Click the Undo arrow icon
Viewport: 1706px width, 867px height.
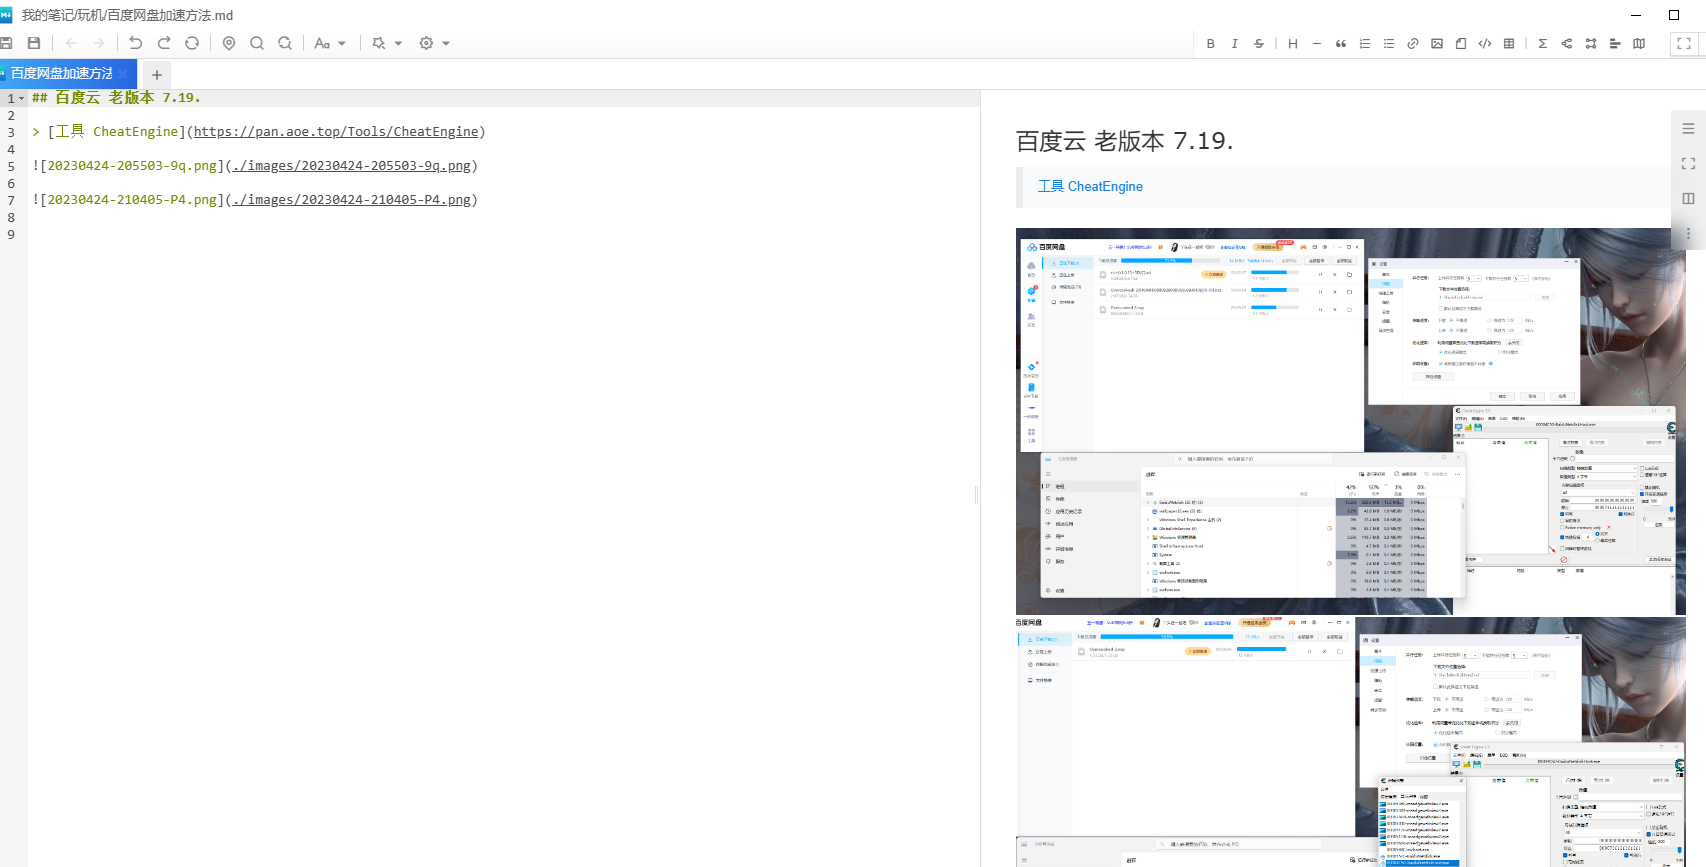tap(136, 43)
